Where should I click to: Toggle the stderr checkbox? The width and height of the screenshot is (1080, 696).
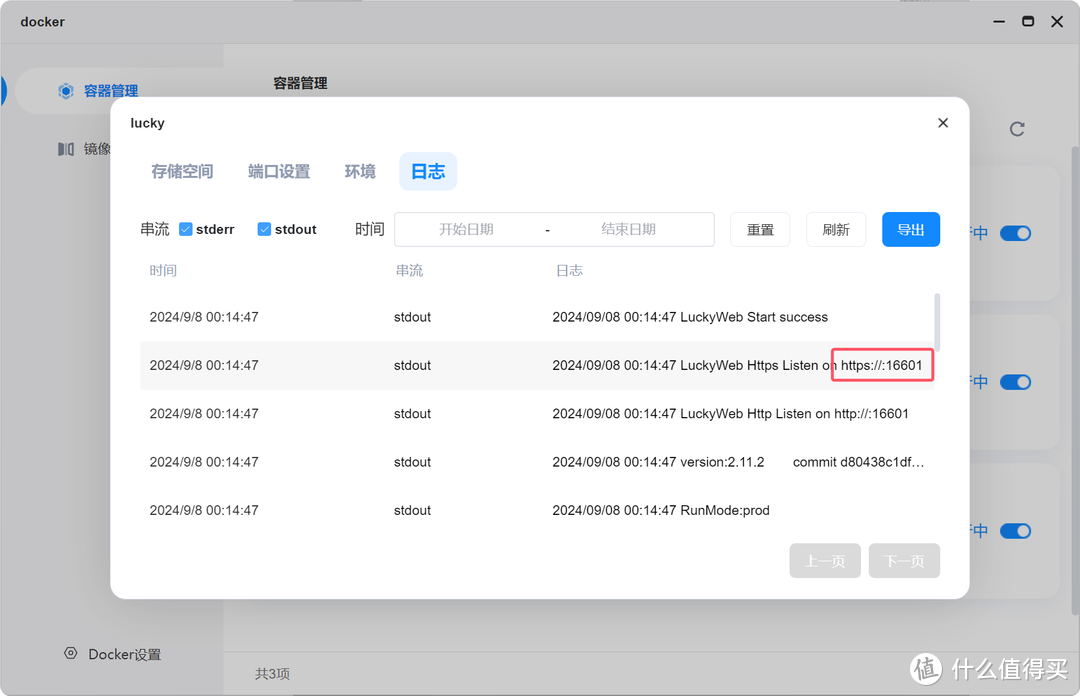pyautogui.click(x=186, y=229)
